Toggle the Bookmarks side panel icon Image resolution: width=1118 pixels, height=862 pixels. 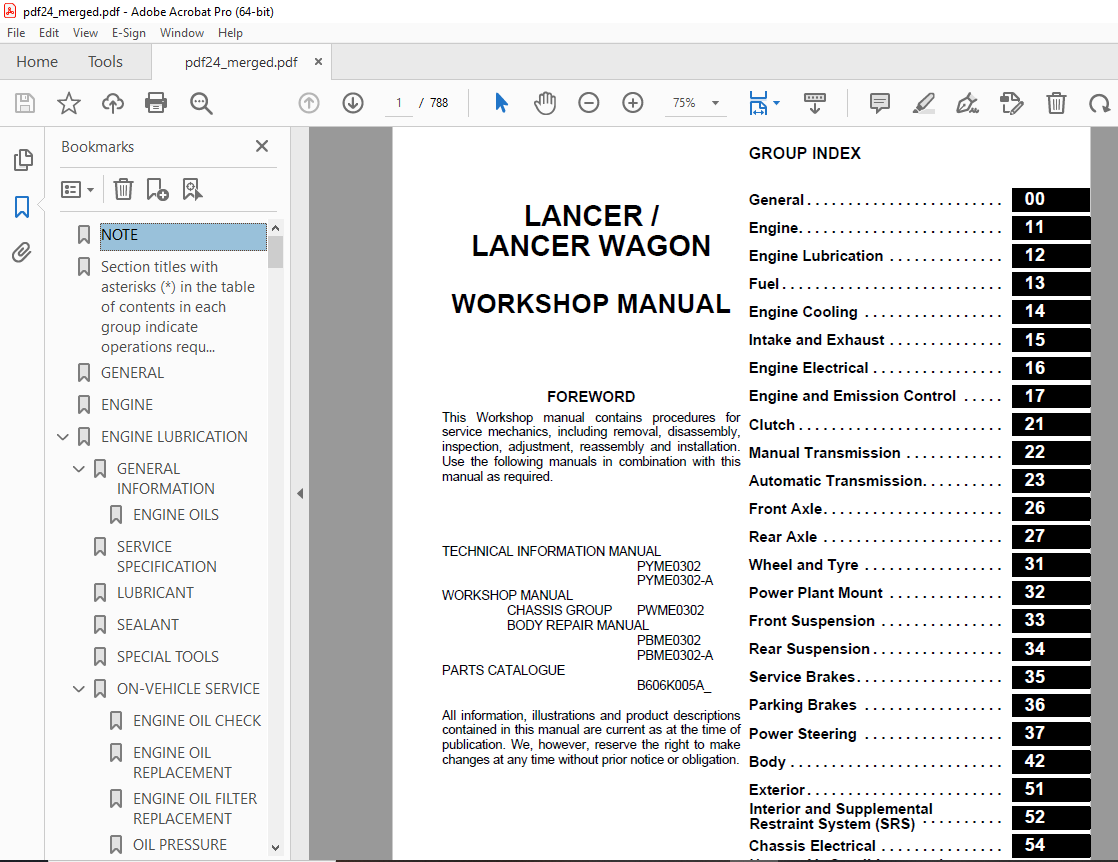click(22, 207)
